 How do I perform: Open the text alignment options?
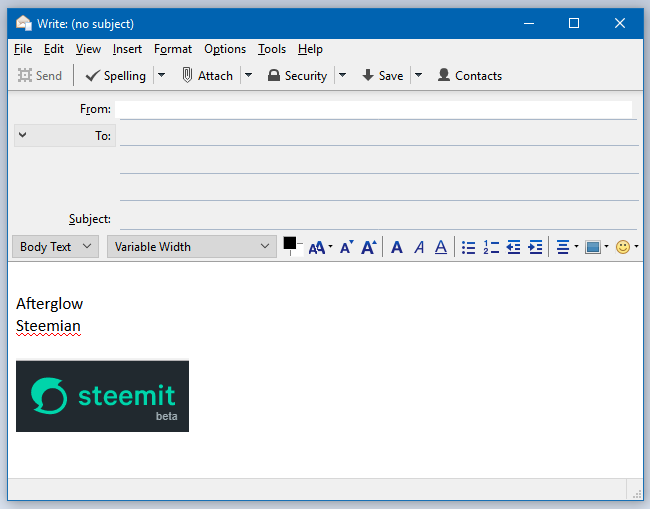[x=567, y=247]
